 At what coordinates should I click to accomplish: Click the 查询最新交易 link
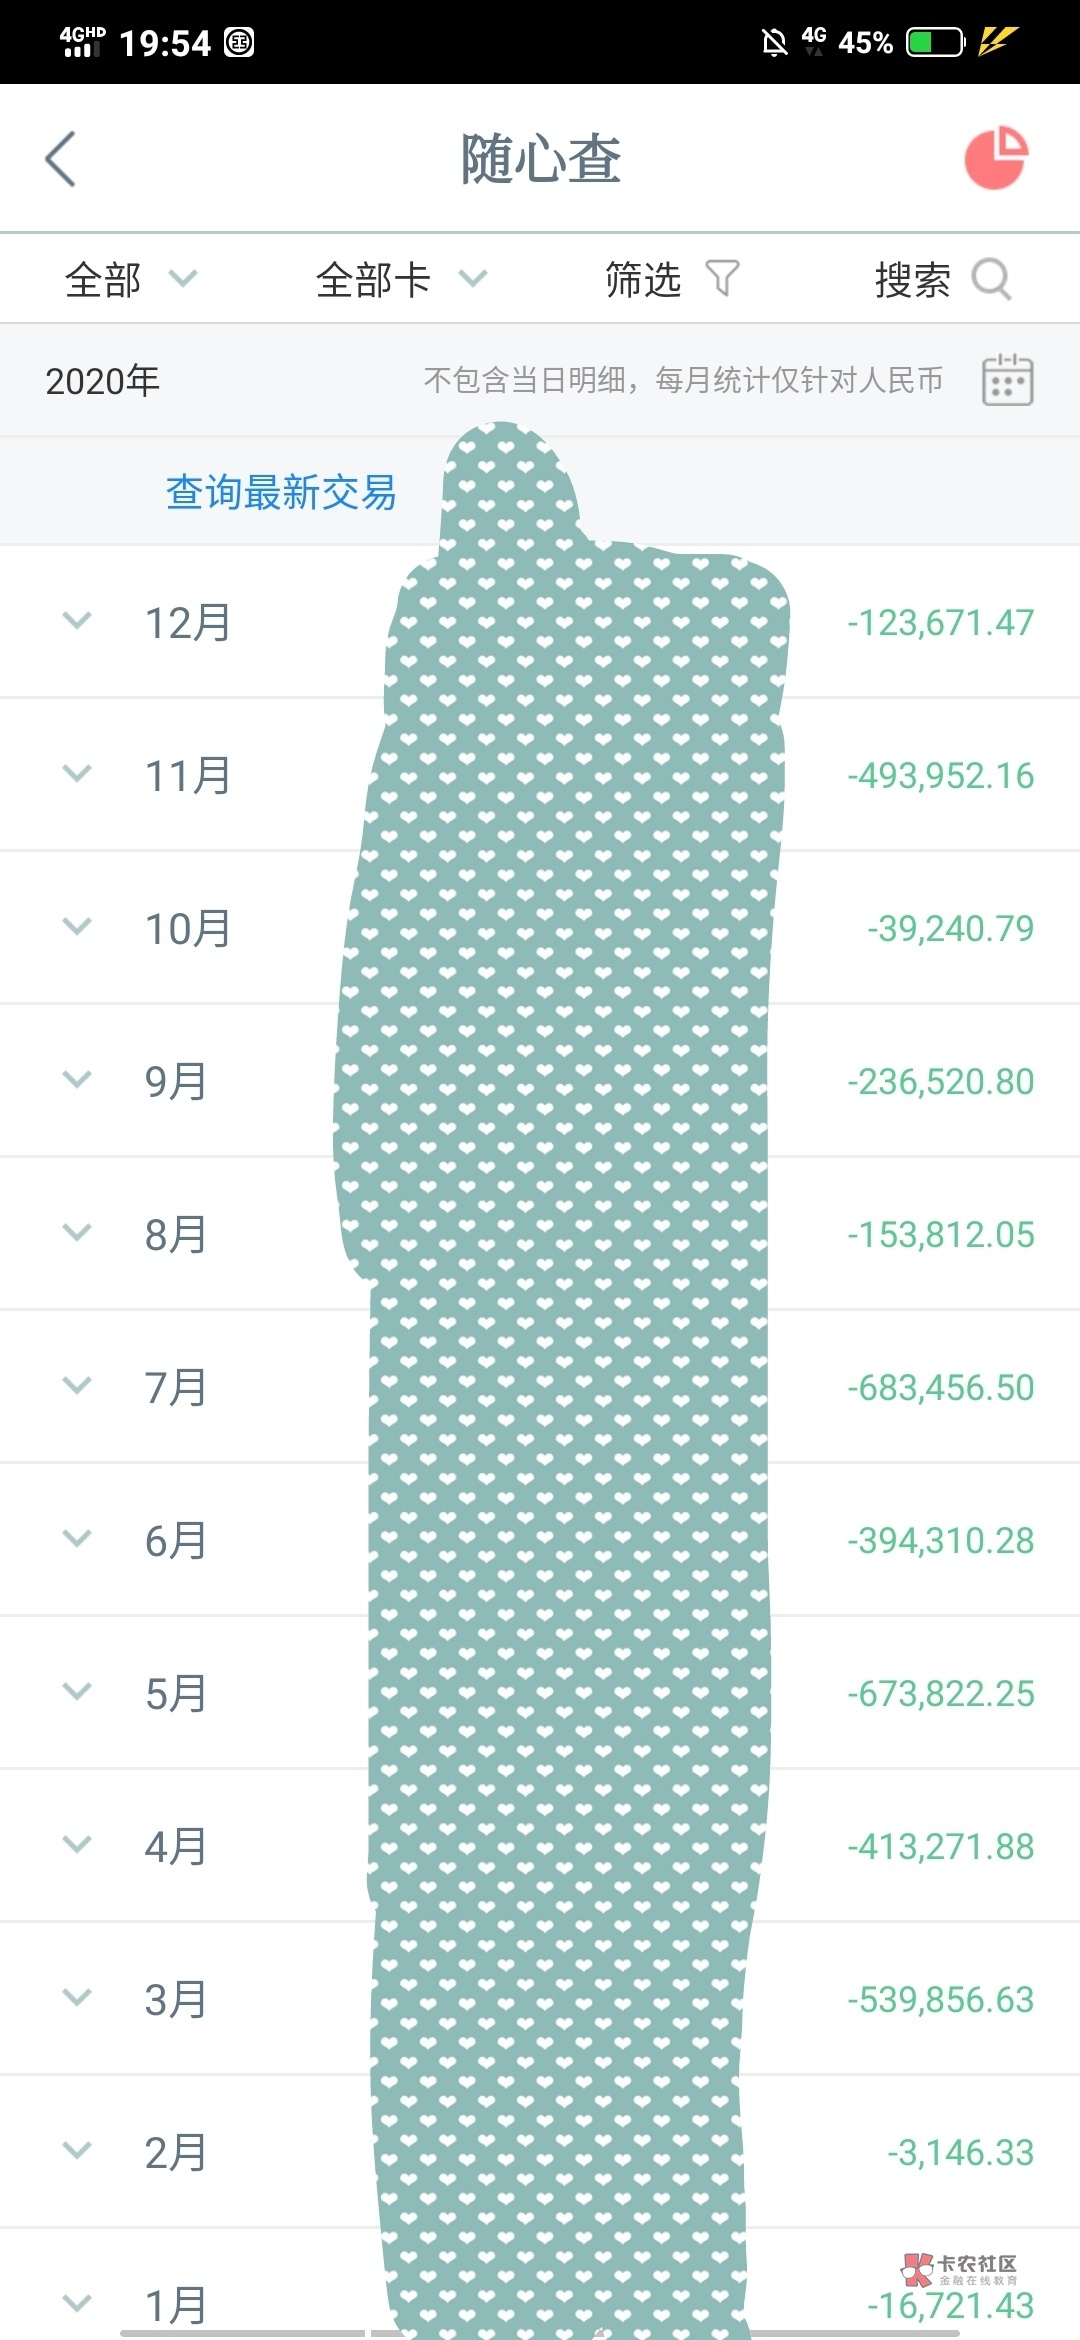pos(281,492)
